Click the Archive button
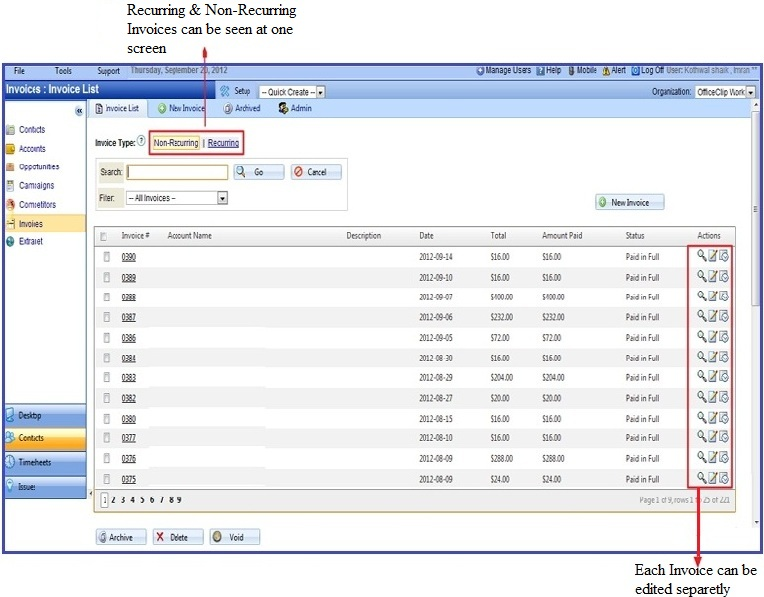 coord(121,537)
